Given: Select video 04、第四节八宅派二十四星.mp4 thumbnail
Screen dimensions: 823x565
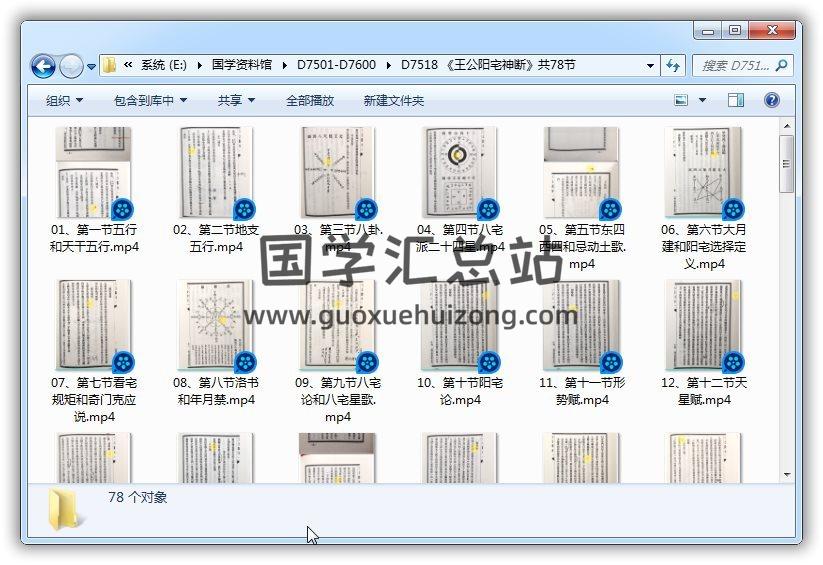Looking at the screenshot, I should pos(459,172).
